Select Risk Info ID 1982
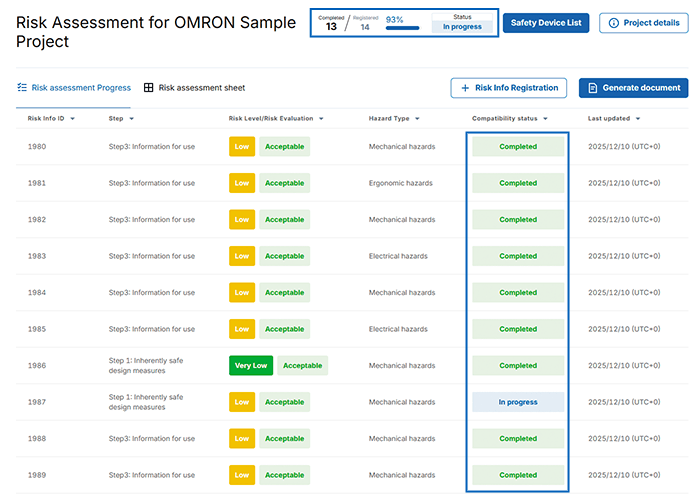The width and height of the screenshot is (700, 495). click(x=37, y=220)
